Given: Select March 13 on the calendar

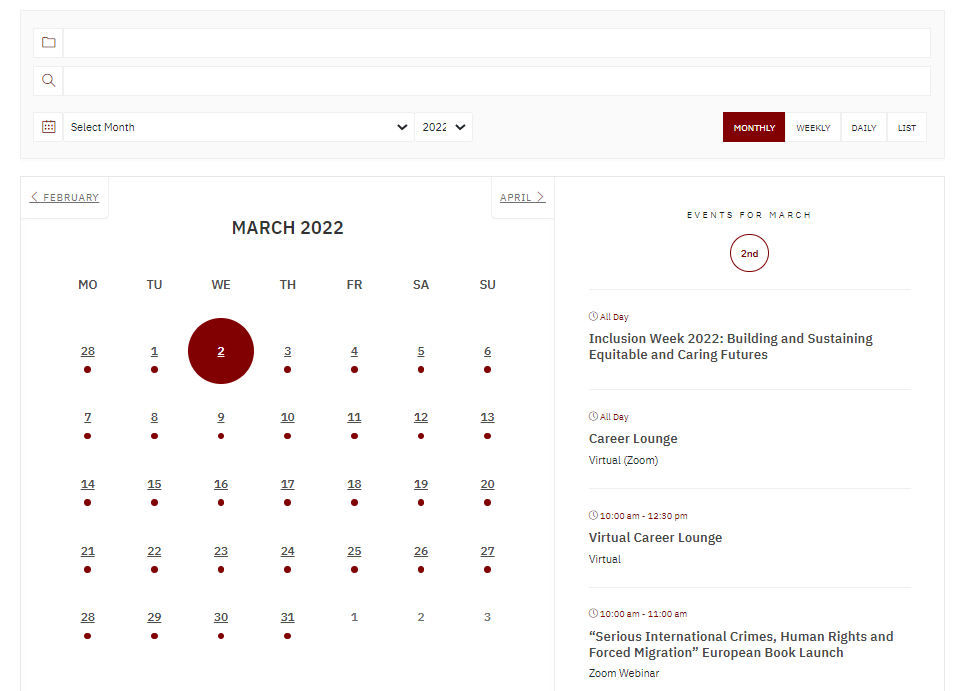Looking at the screenshot, I should tap(488, 418).
